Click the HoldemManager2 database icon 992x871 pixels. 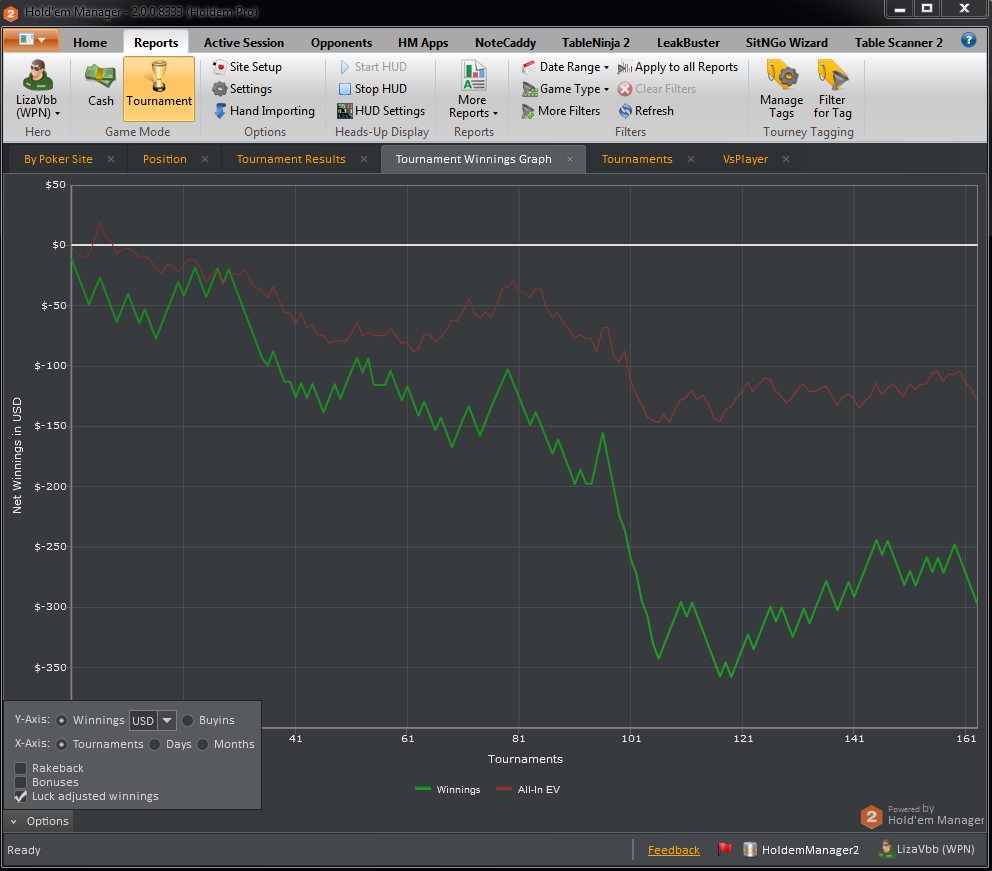[x=750, y=849]
